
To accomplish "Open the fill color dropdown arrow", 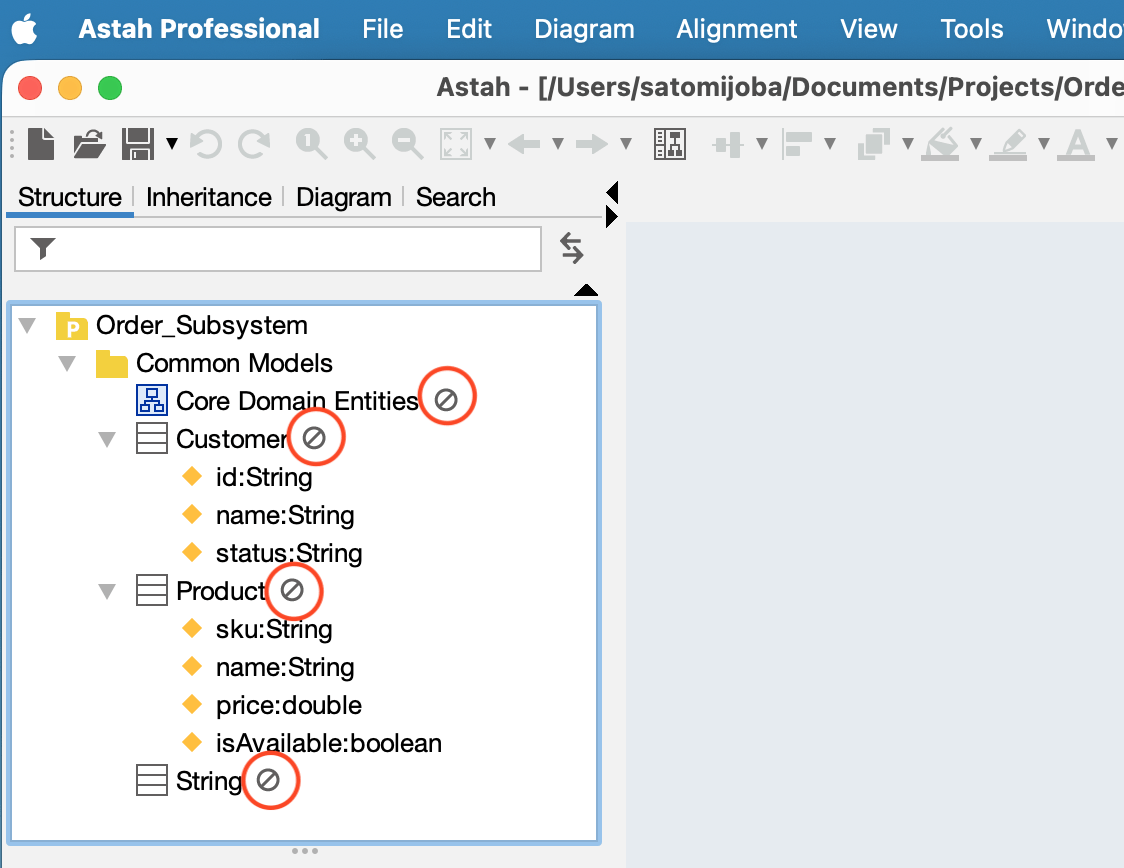I will tap(976, 143).
